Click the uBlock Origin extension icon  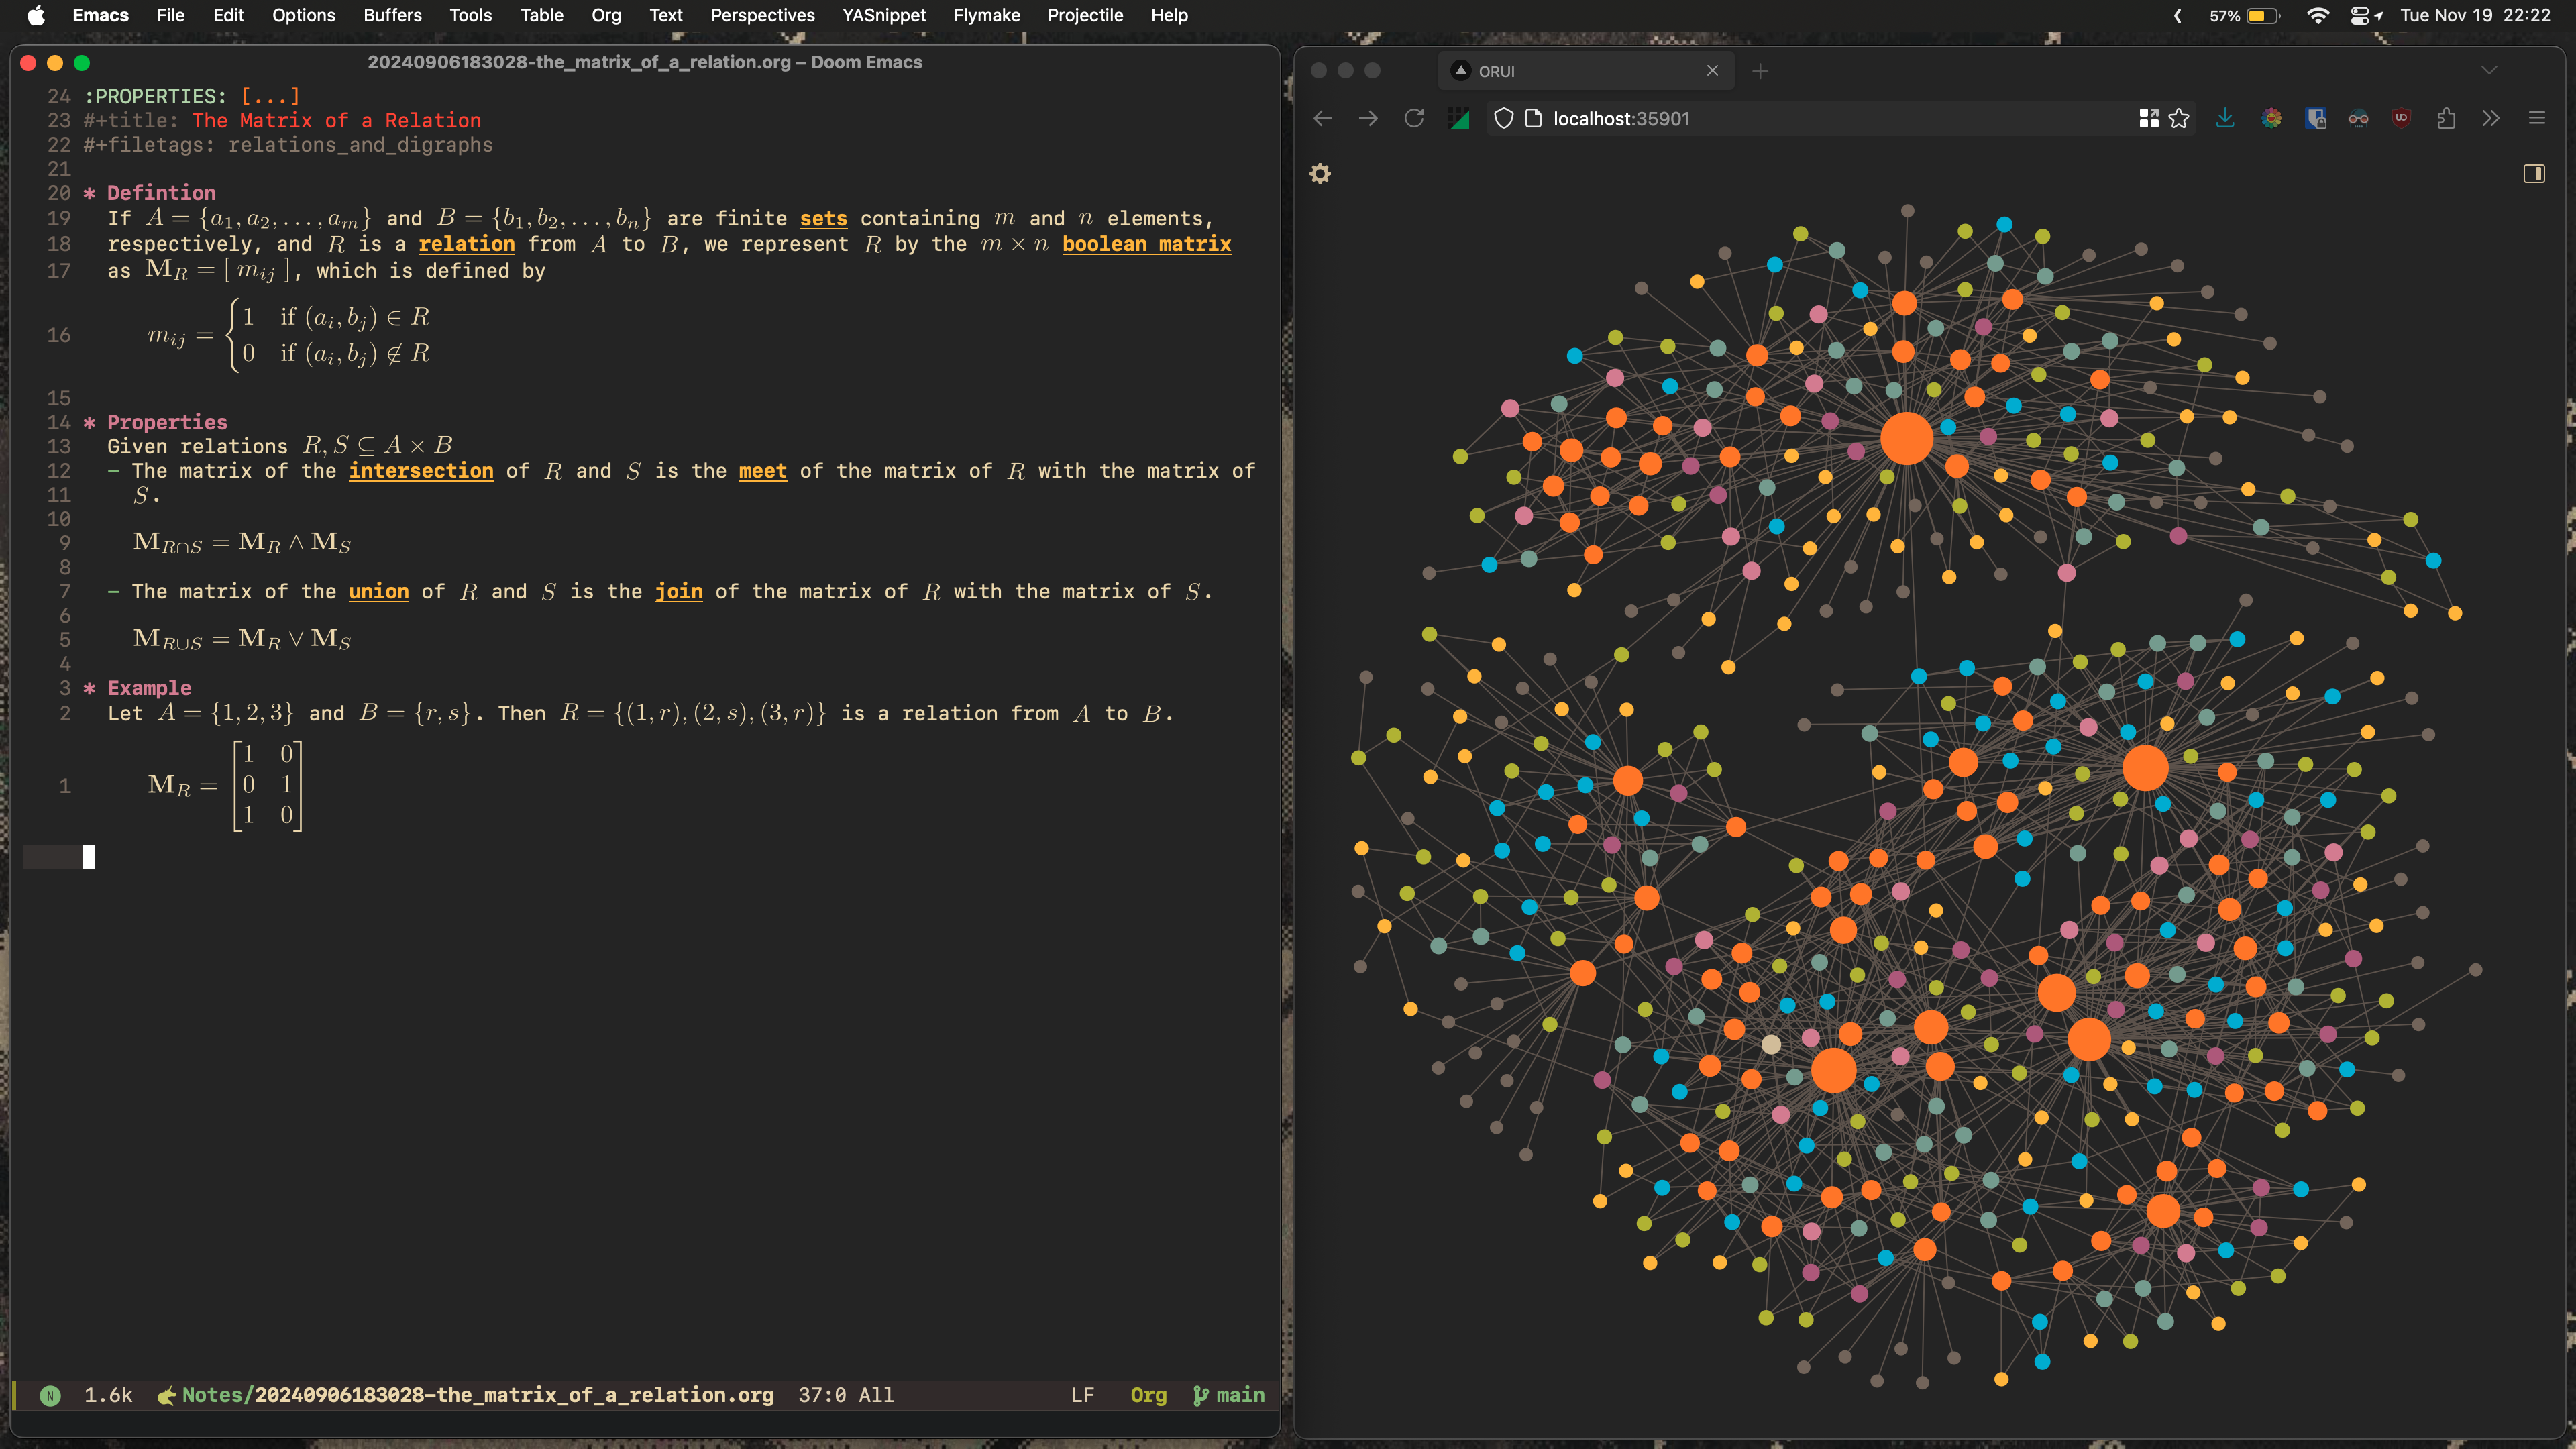pos(2401,119)
